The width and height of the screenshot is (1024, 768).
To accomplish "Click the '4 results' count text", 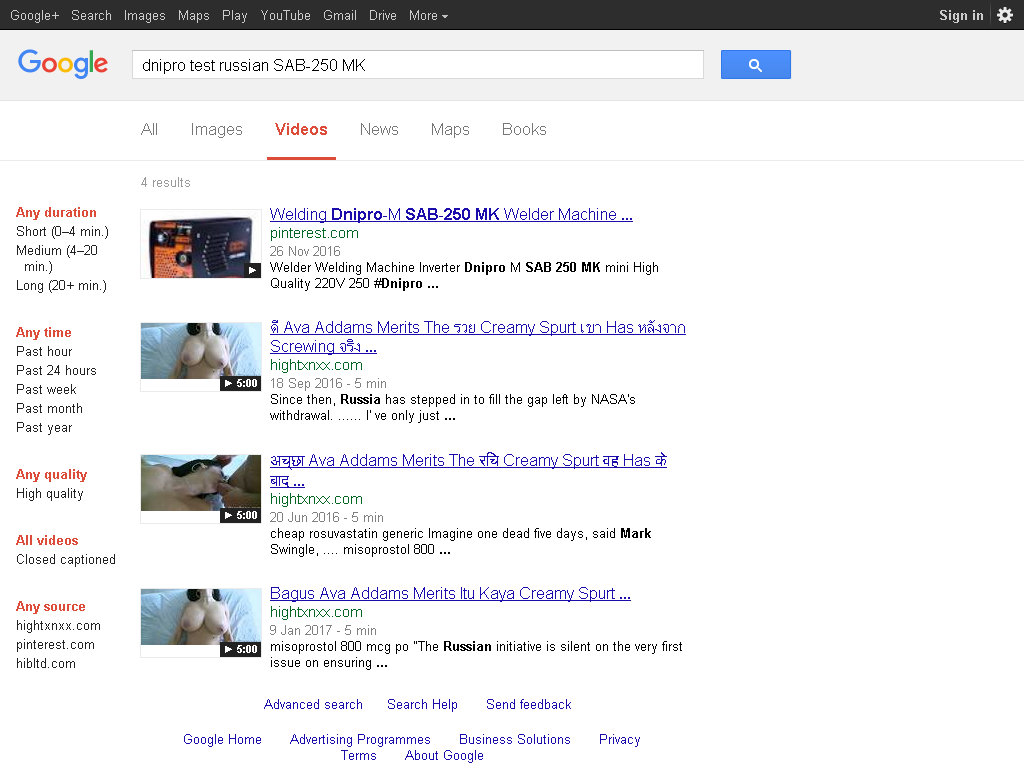I will [166, 182].
